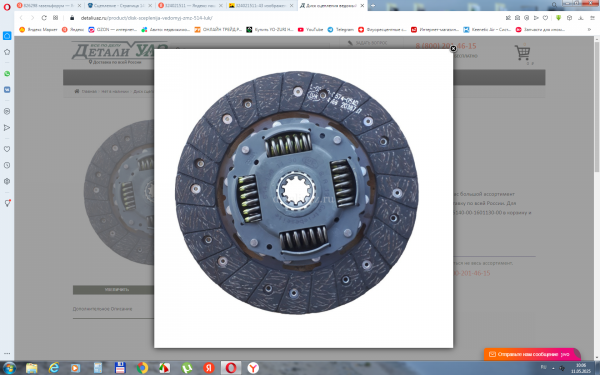Click the 'Отправьте нам сообщение' chat button
The width and height of the screenshot is (600, 375).
[x=530, y=354]
